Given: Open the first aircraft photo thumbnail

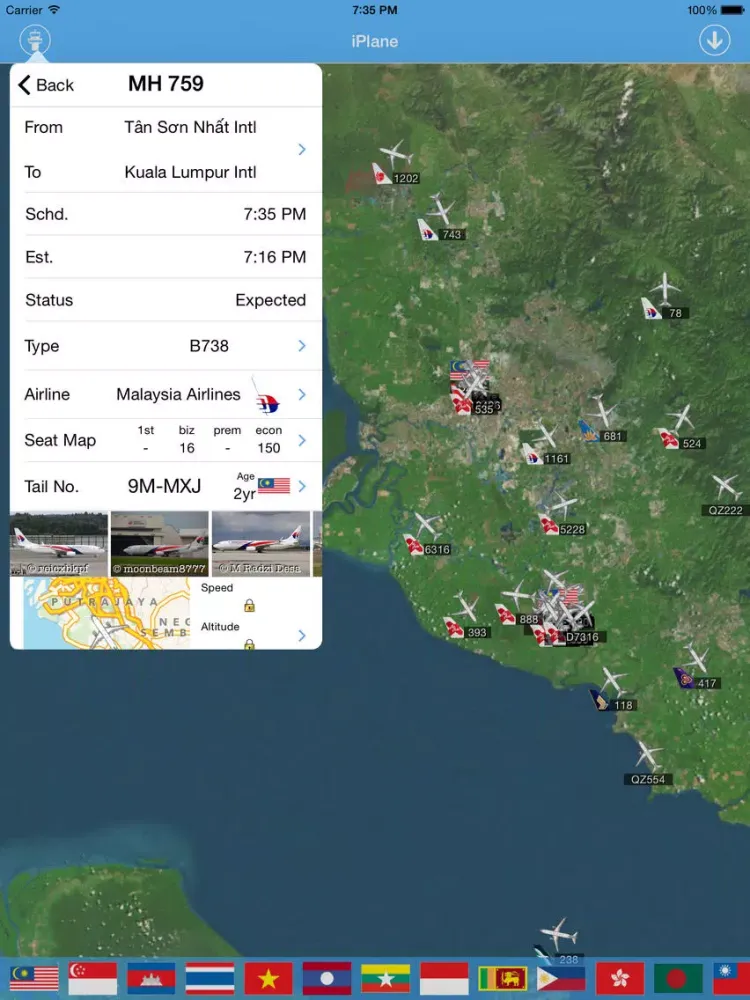Looking at the screenshot, I should pyautogui.click(x=59, y=543).
